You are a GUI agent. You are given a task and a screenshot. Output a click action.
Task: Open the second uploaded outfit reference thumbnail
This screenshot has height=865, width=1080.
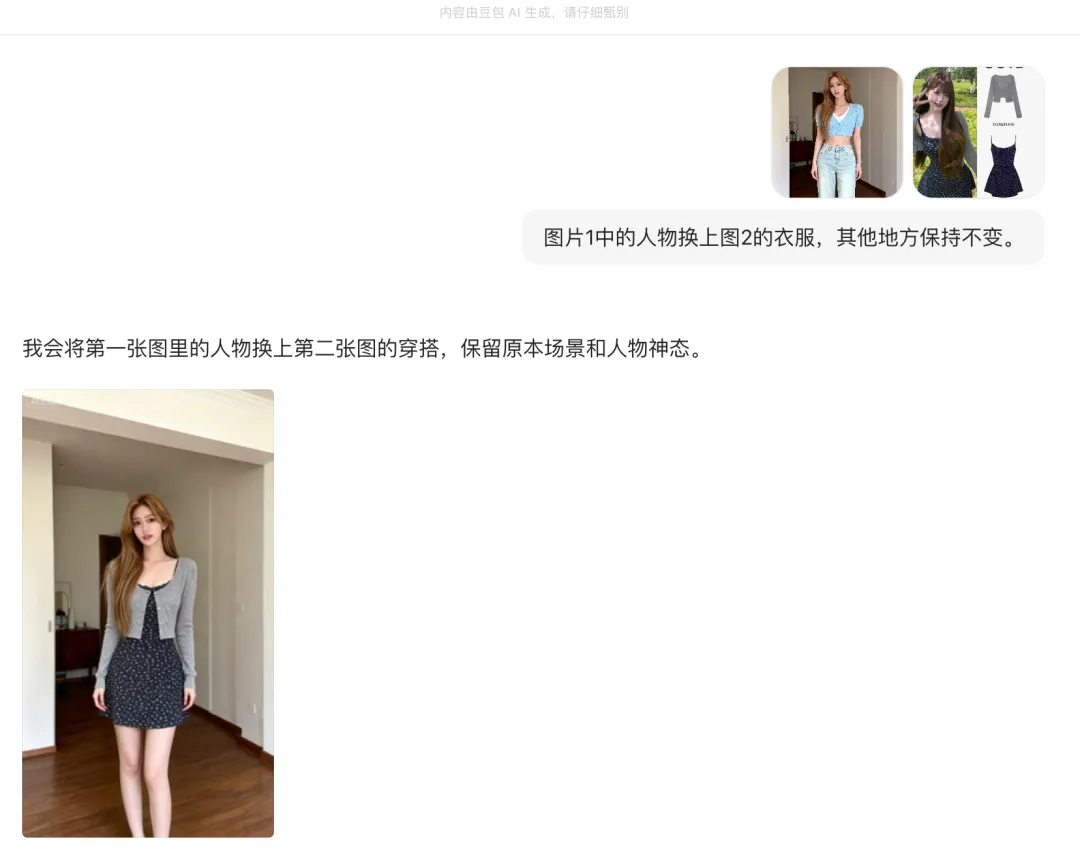tap(978, 132)
